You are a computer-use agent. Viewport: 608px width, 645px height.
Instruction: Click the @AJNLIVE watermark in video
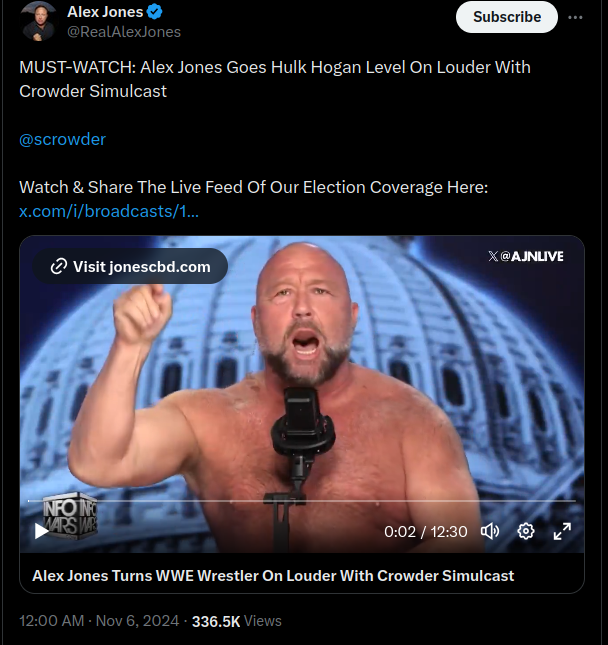click(x=526, y=256)
